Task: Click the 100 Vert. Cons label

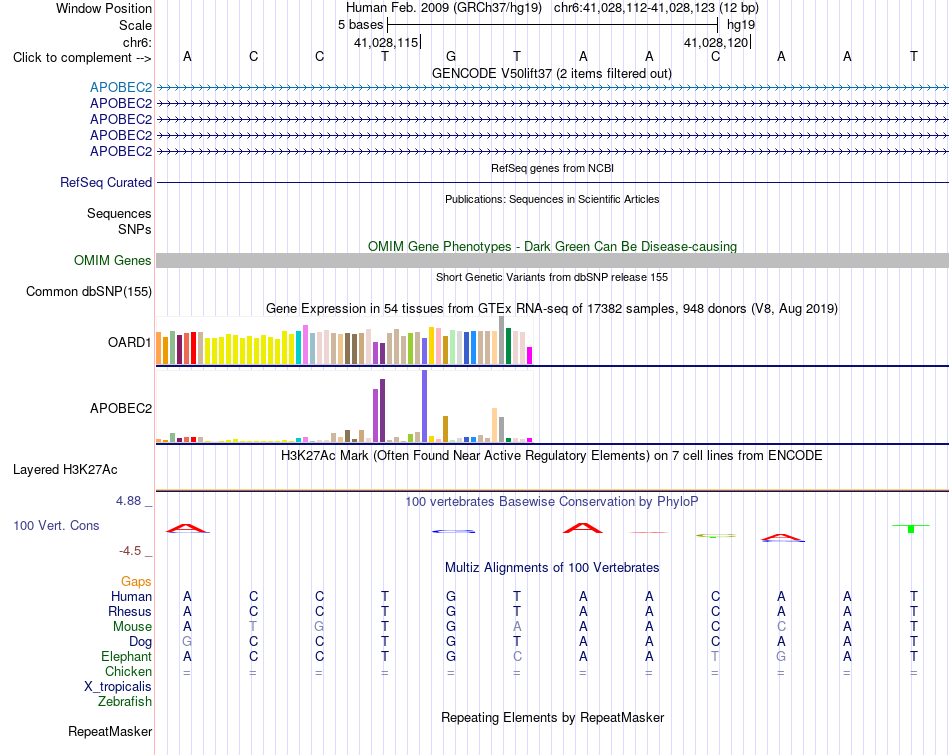Action: (x=56, y=525)
